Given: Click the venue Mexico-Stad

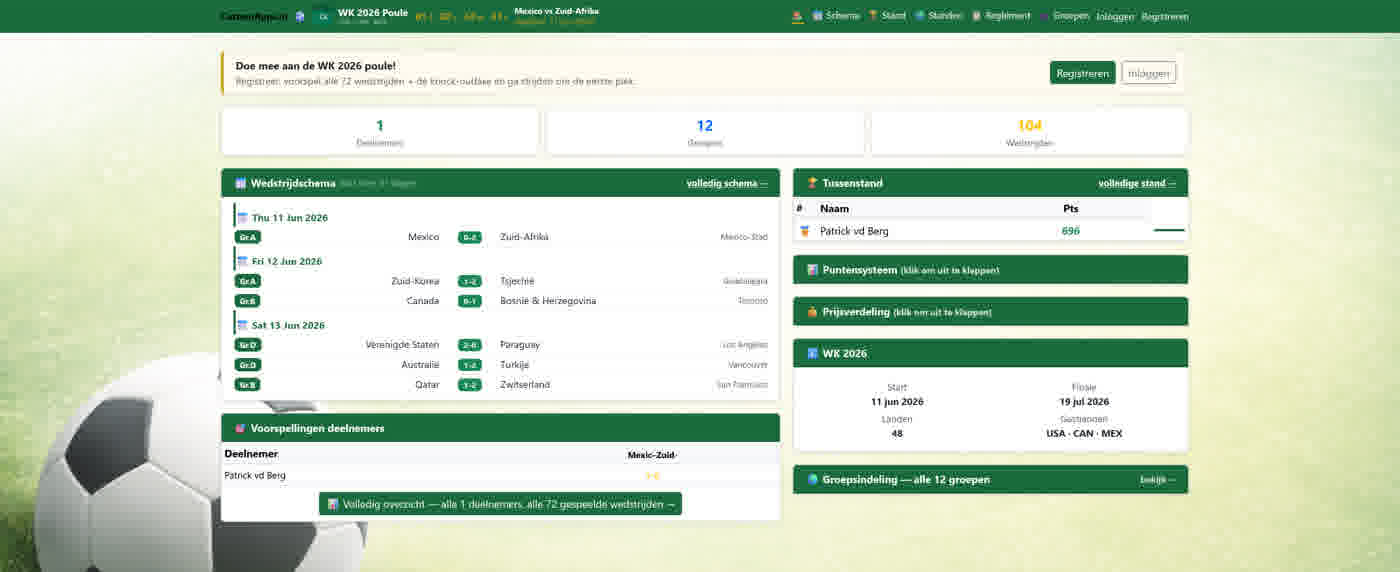Looking at the screenshot, I should pos(744,237).
